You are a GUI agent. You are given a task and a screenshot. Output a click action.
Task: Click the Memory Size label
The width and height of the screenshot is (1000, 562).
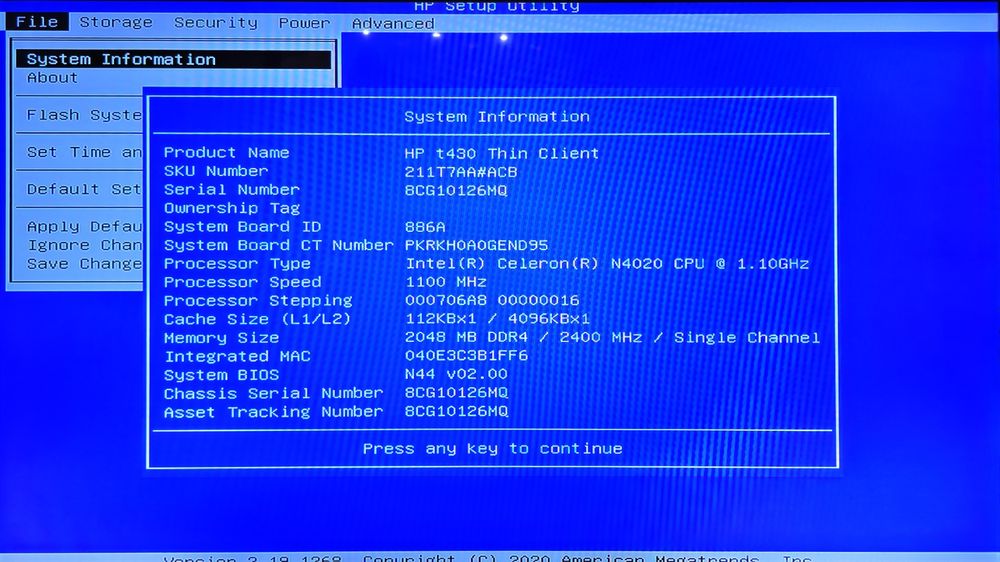[221, 337]
